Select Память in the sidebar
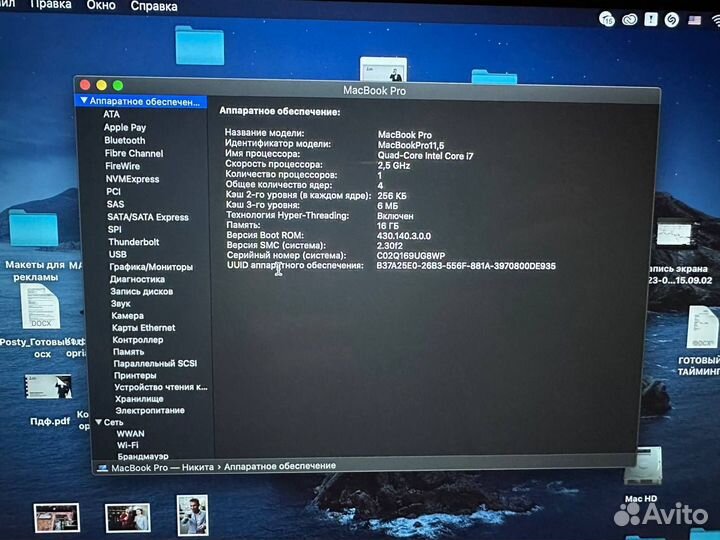The image size is (720, 540). tap(129, 351)
